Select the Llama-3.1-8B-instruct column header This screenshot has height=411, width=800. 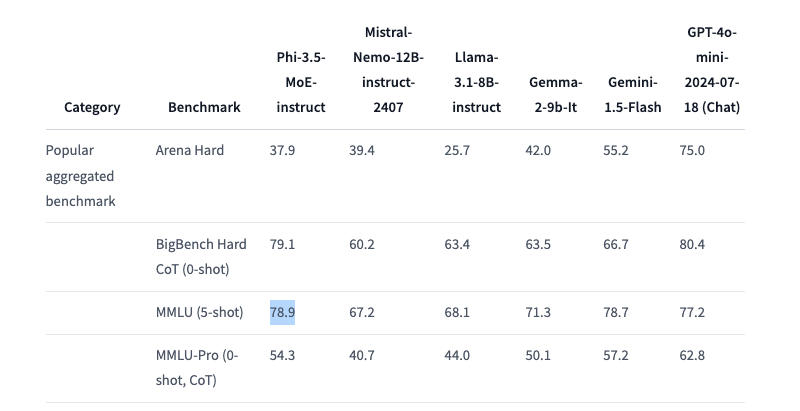point(476,82)
